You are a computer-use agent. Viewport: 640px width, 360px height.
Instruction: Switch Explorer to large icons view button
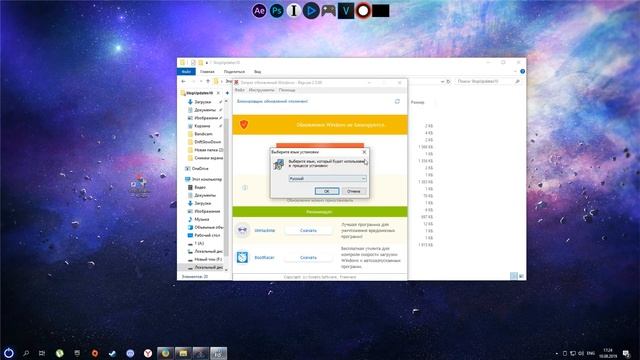(521, 276)
